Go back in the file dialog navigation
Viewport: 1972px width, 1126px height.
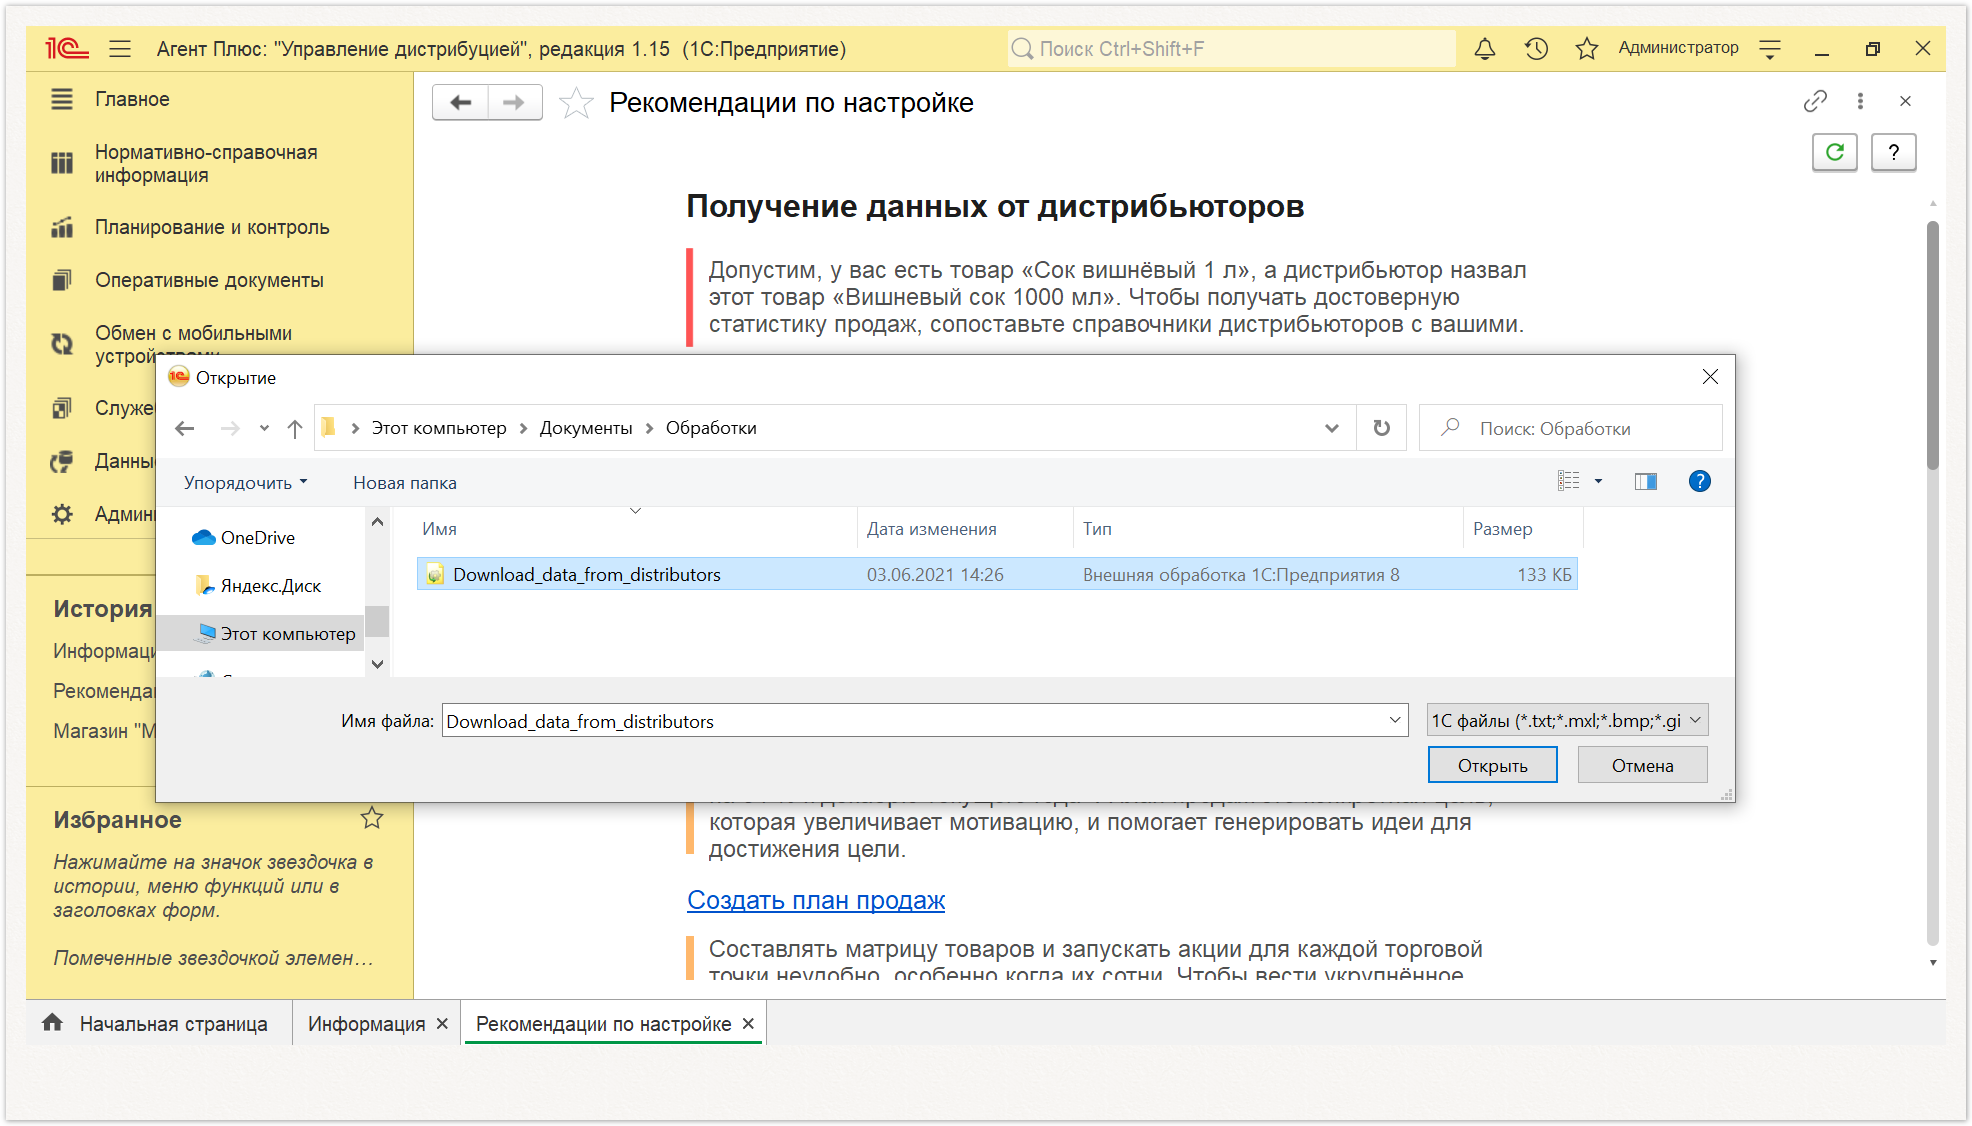pos(184,428)
